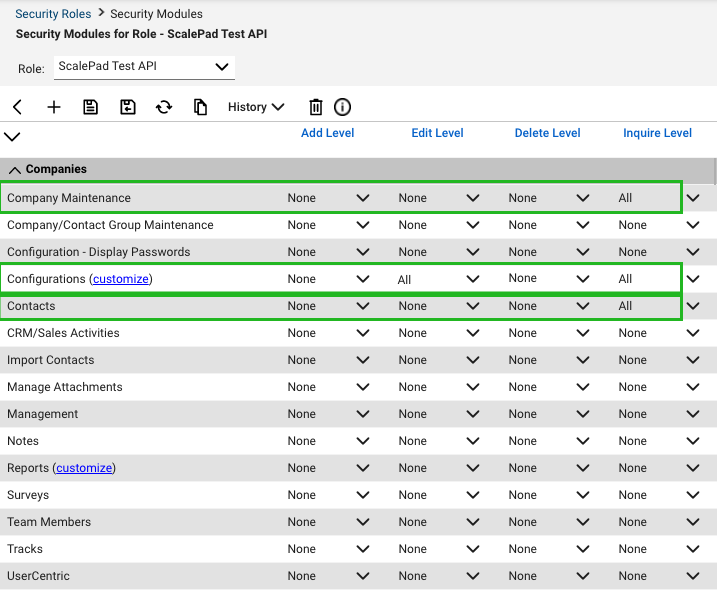Click the trash can Delete icon
The image size is (717, 590).
(x=316, y=107)
